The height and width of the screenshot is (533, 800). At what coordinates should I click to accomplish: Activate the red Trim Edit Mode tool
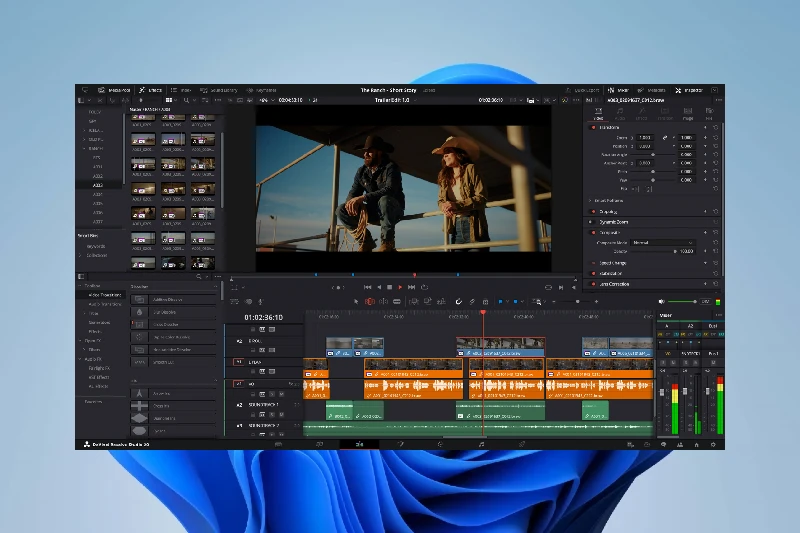tap(370, 301)
